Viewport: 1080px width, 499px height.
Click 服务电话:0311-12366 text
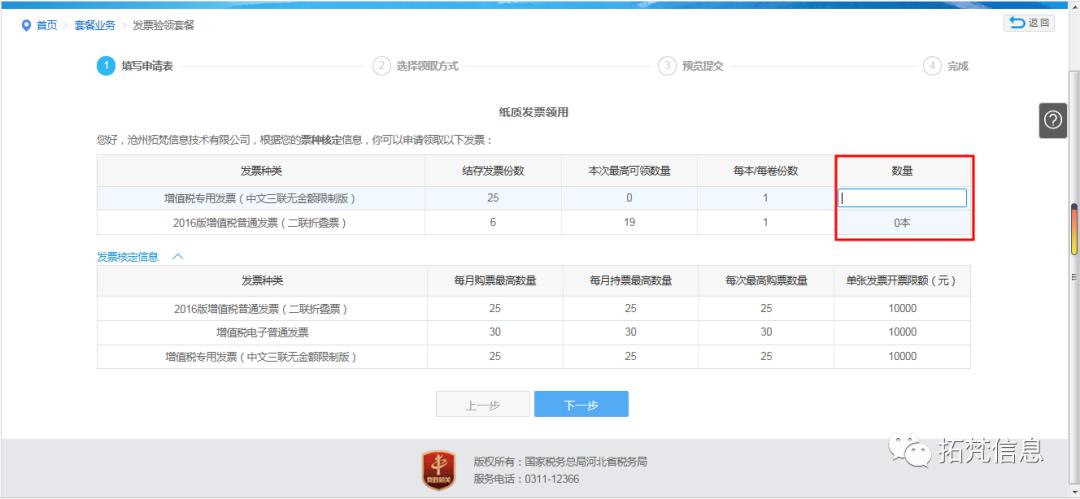pos(526,479)
